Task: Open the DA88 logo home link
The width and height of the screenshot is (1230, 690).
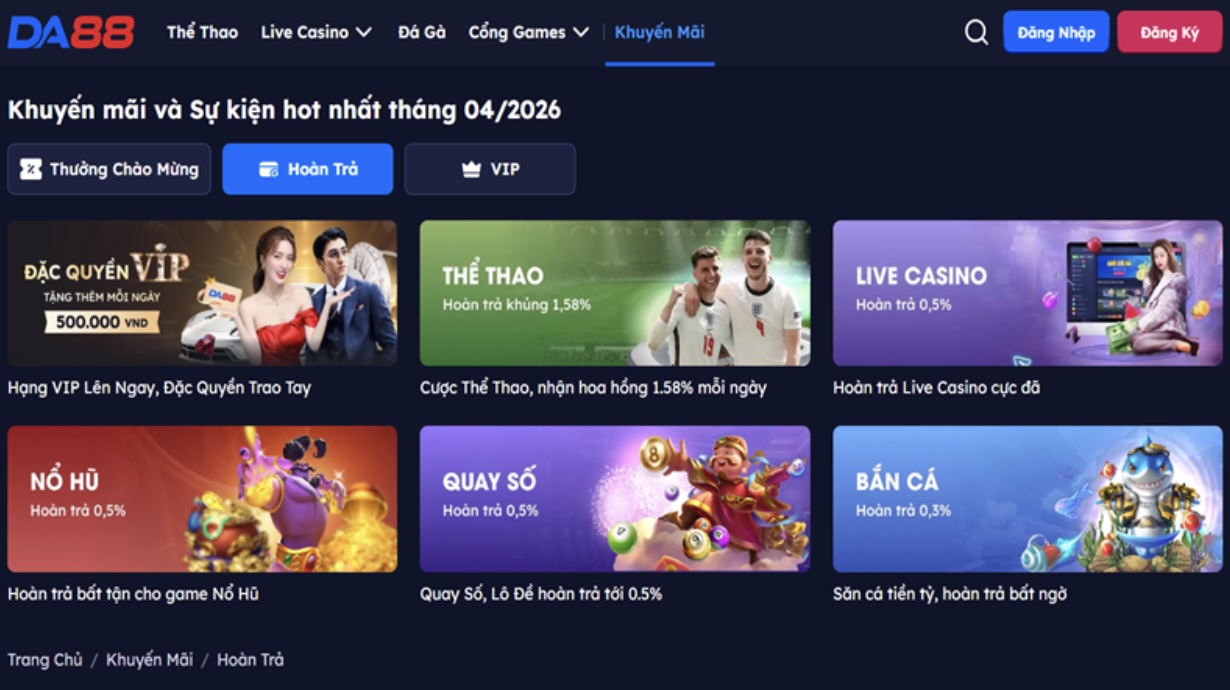Action: click(x=71, y=32)
